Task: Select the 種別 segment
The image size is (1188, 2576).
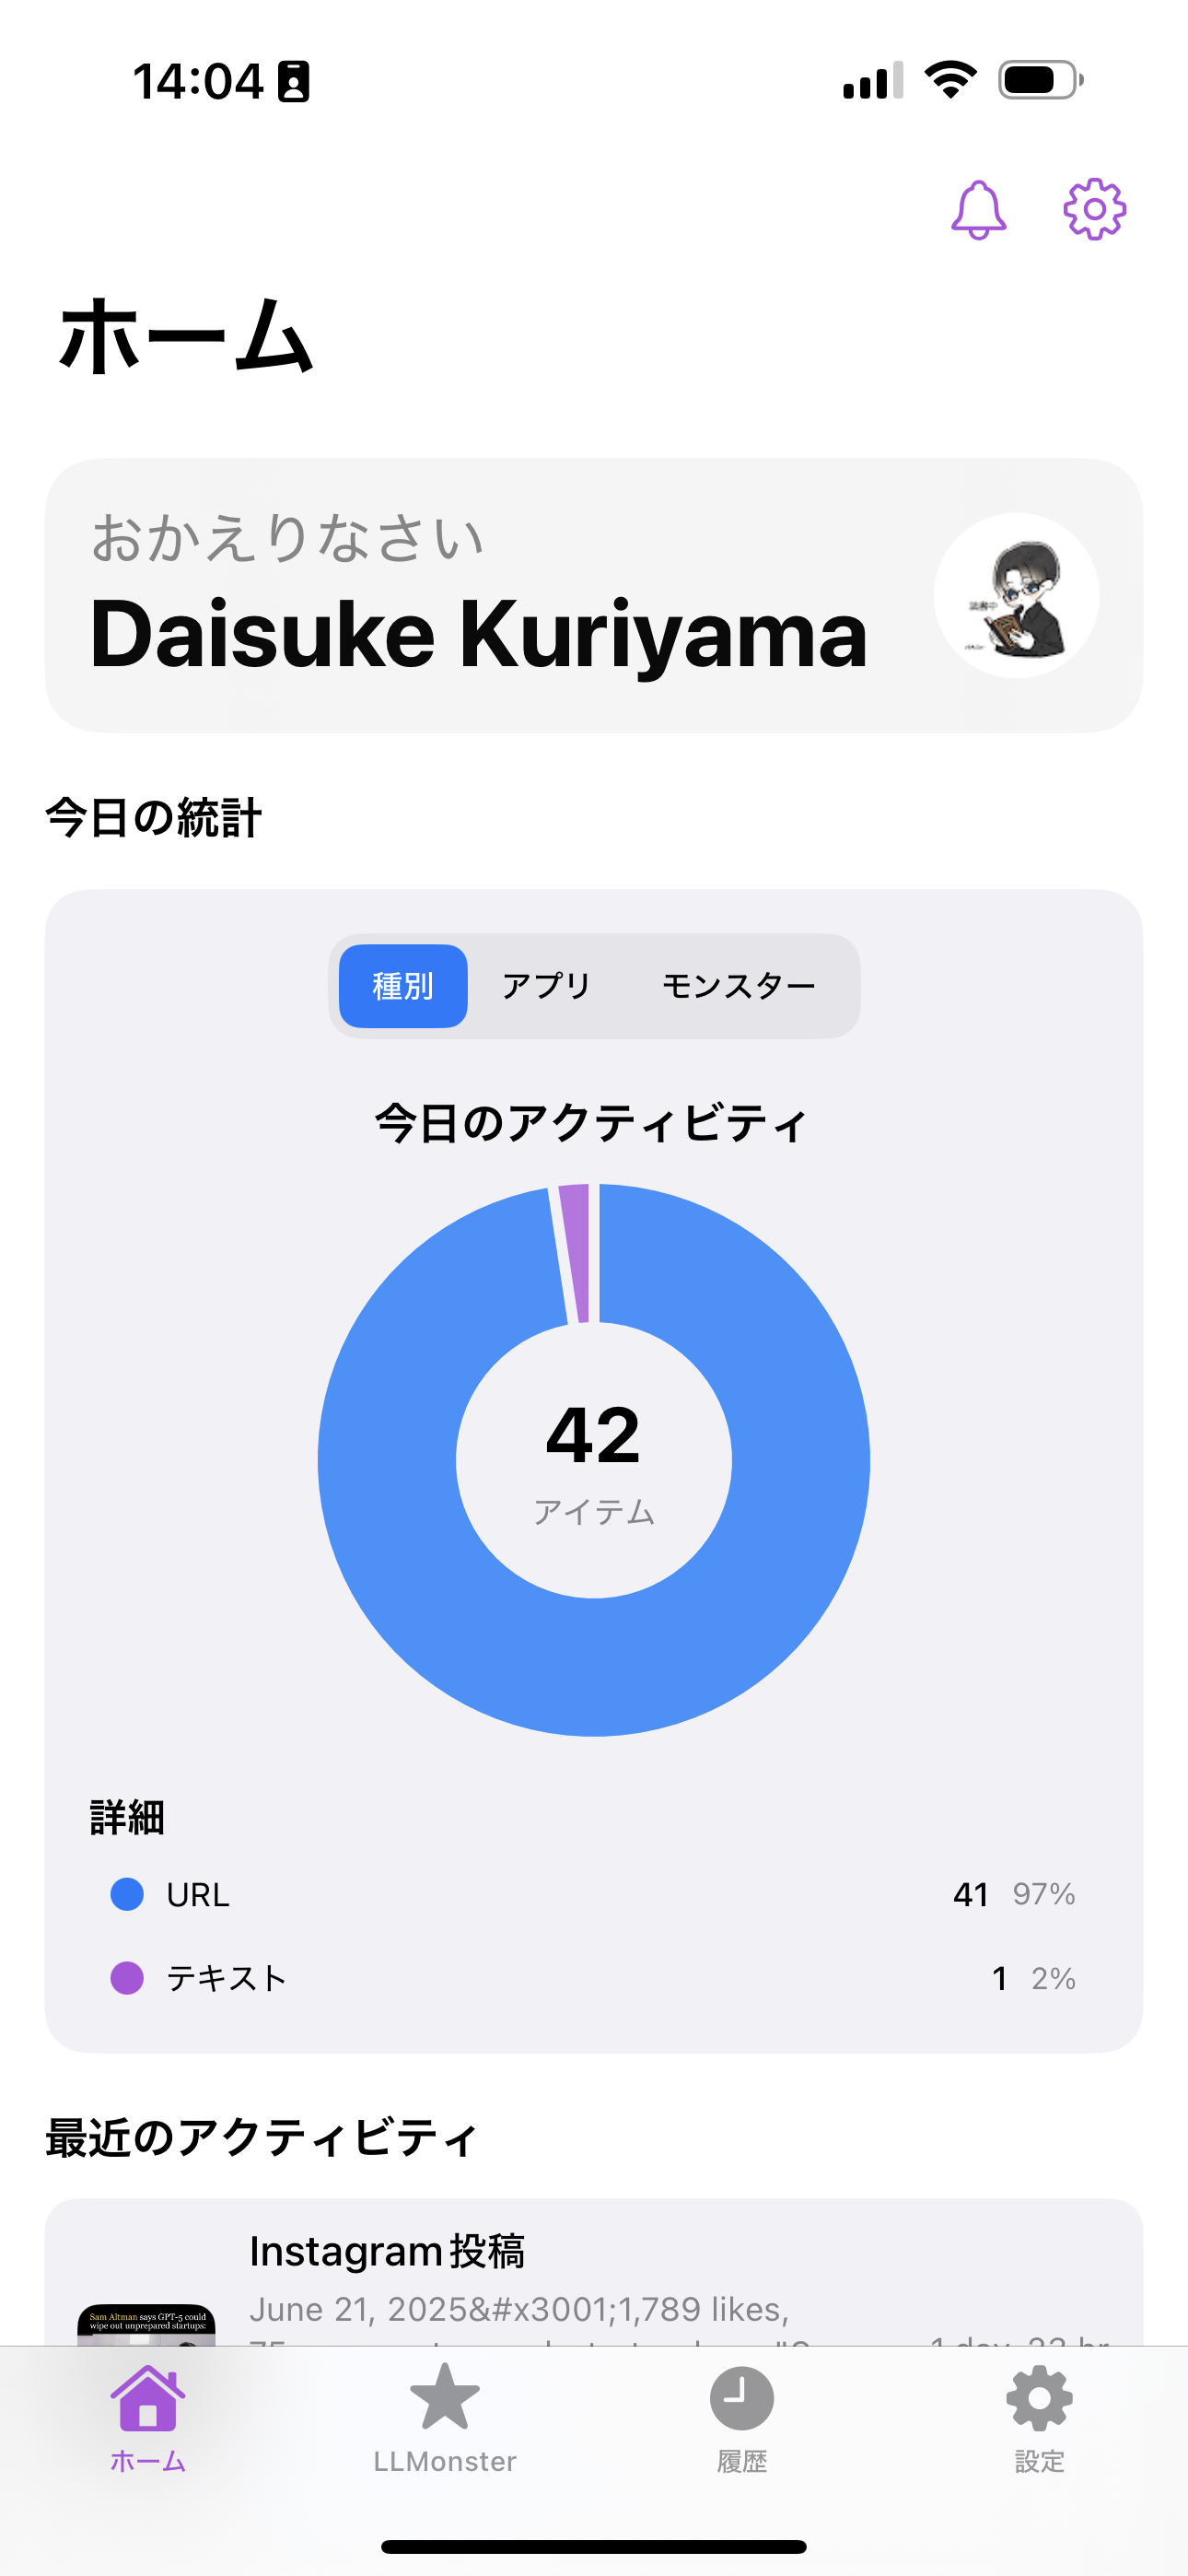Action: pos(403,986)
